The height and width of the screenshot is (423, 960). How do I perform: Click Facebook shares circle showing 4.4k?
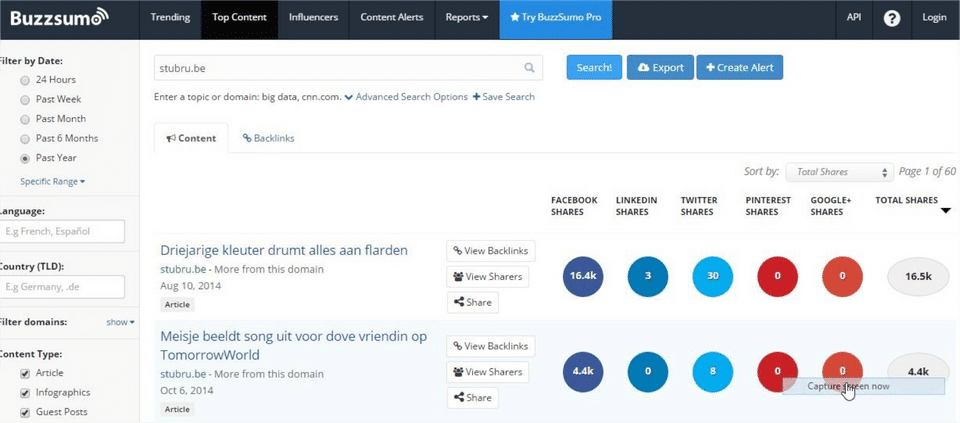583,372
